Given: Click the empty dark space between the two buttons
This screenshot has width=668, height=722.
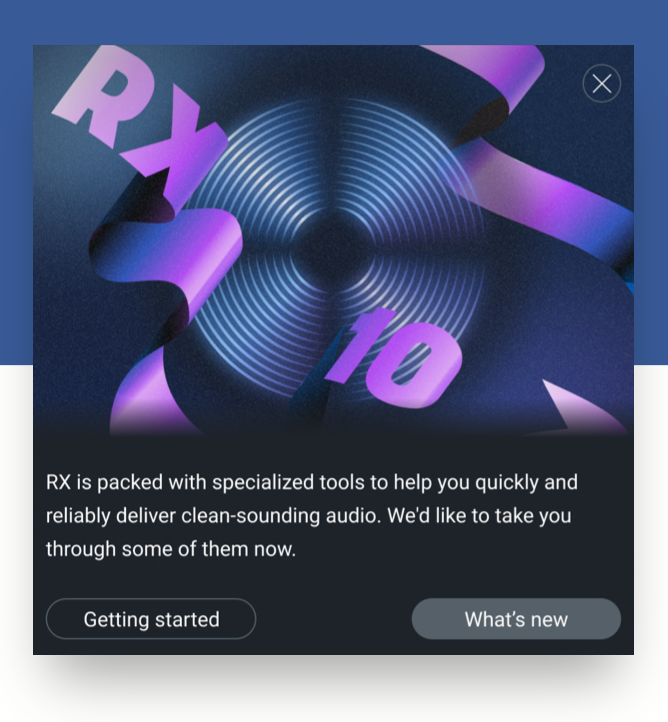Looking at the screenshot, I should click(x=334, y=619).
